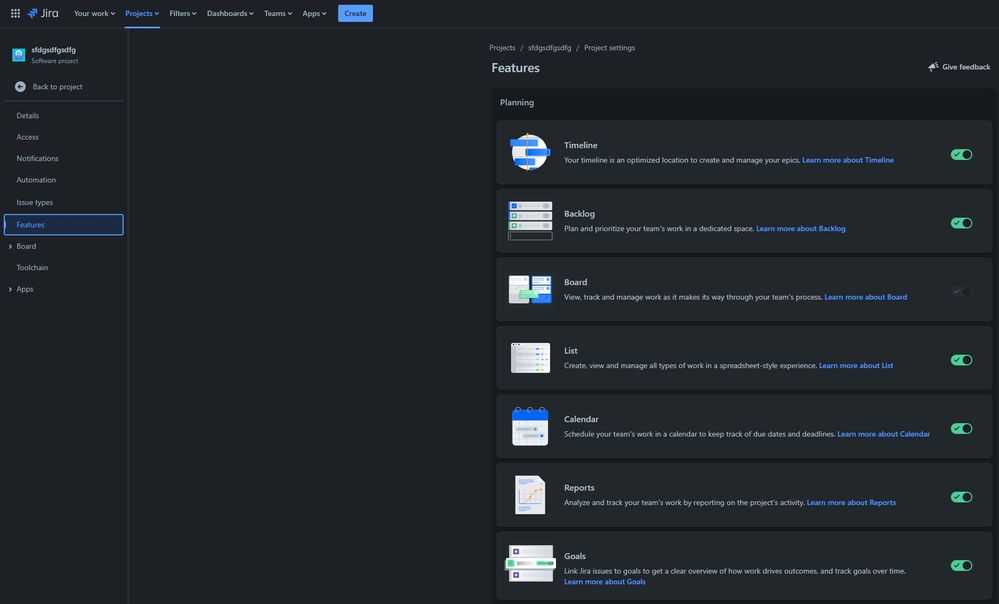Open the Projects dropdown menu
This screenshot has height=604, width=999.
click(x=142, y=13)
